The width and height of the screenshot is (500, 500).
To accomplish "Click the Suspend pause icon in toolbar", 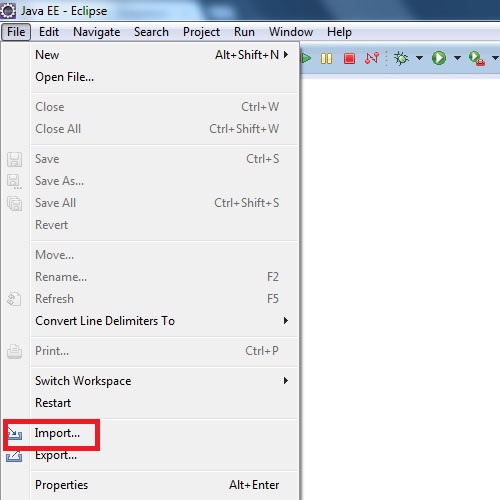I will (x=326, y=59).
